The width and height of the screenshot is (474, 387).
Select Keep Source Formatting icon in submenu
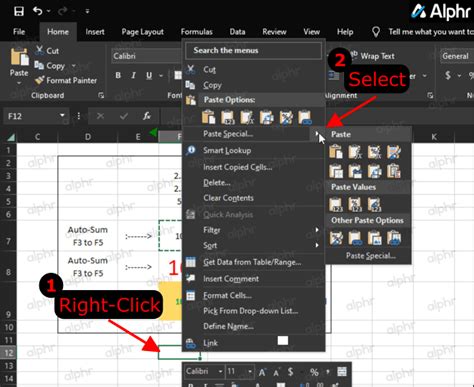(x=394, y=152)
